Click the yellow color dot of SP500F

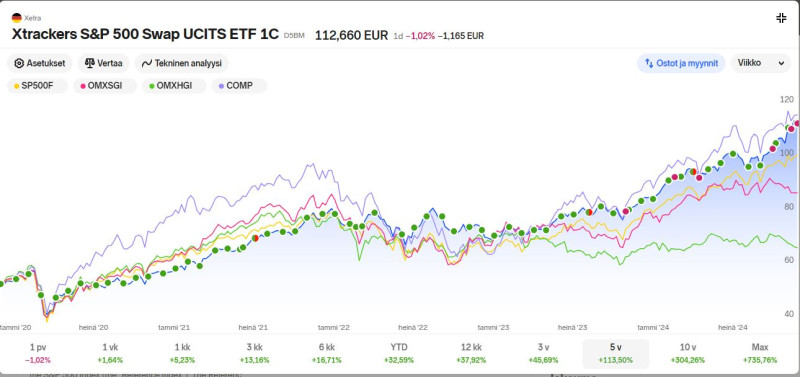pos(16,86)
